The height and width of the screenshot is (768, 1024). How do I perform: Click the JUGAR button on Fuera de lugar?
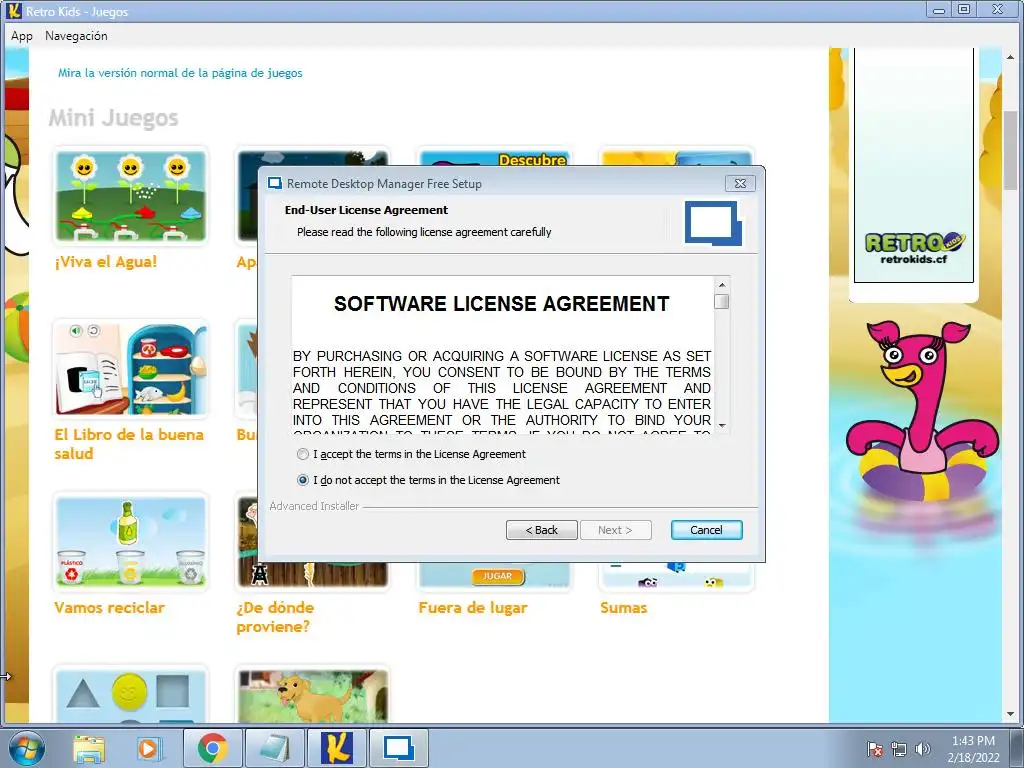[497, 576]
